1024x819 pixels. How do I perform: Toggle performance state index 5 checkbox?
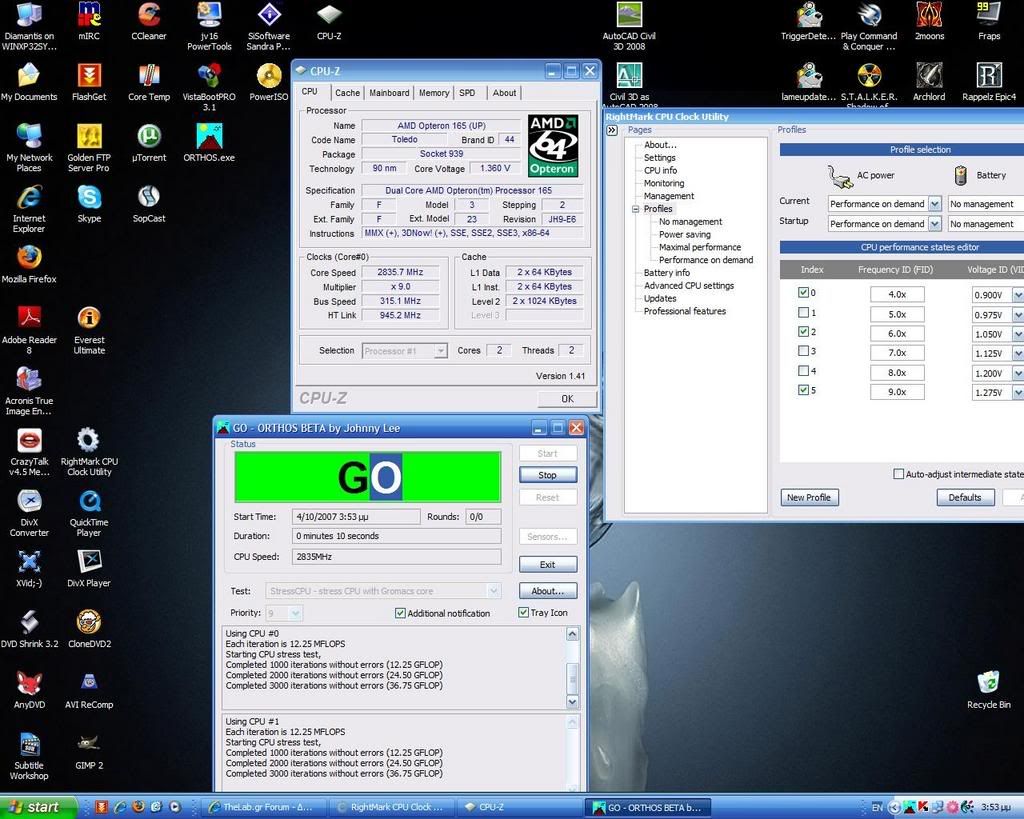(x=804, y=390)
